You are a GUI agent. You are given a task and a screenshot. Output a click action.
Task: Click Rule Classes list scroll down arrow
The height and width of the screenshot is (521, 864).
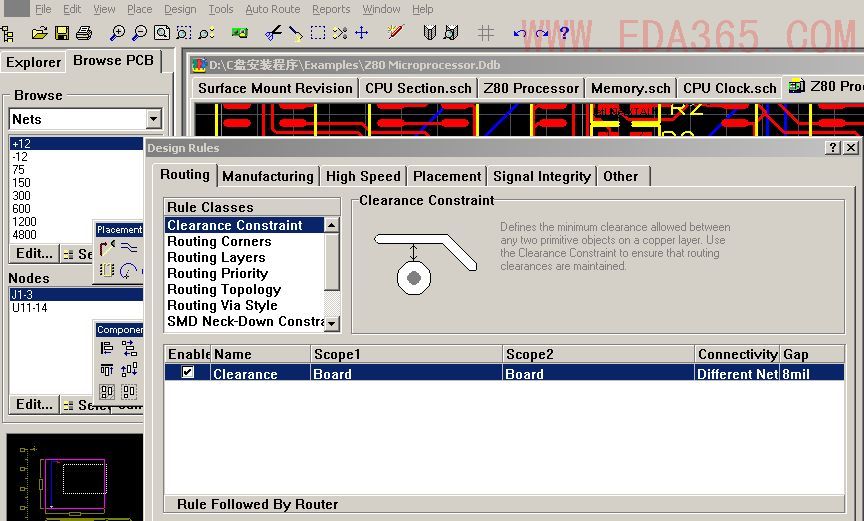(331, 324)
